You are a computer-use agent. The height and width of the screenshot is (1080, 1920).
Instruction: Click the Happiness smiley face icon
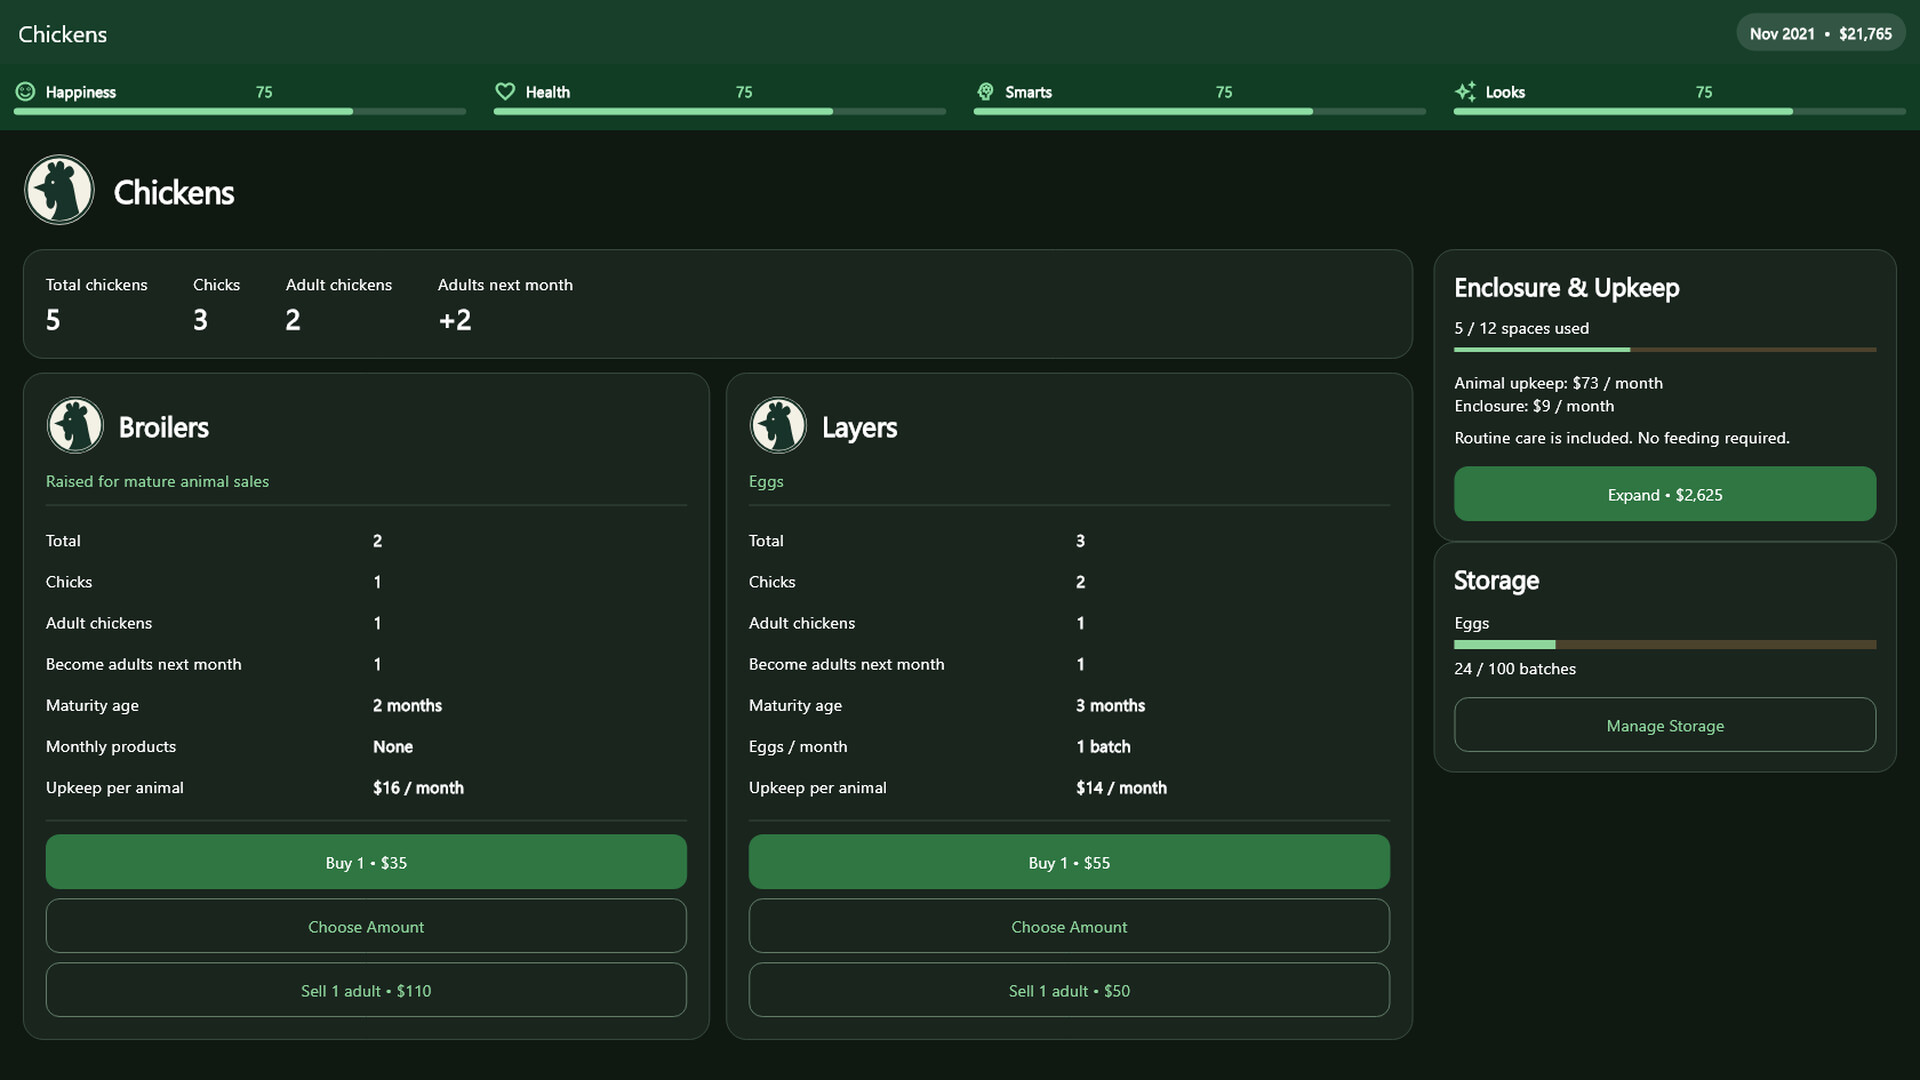point(26,92)
